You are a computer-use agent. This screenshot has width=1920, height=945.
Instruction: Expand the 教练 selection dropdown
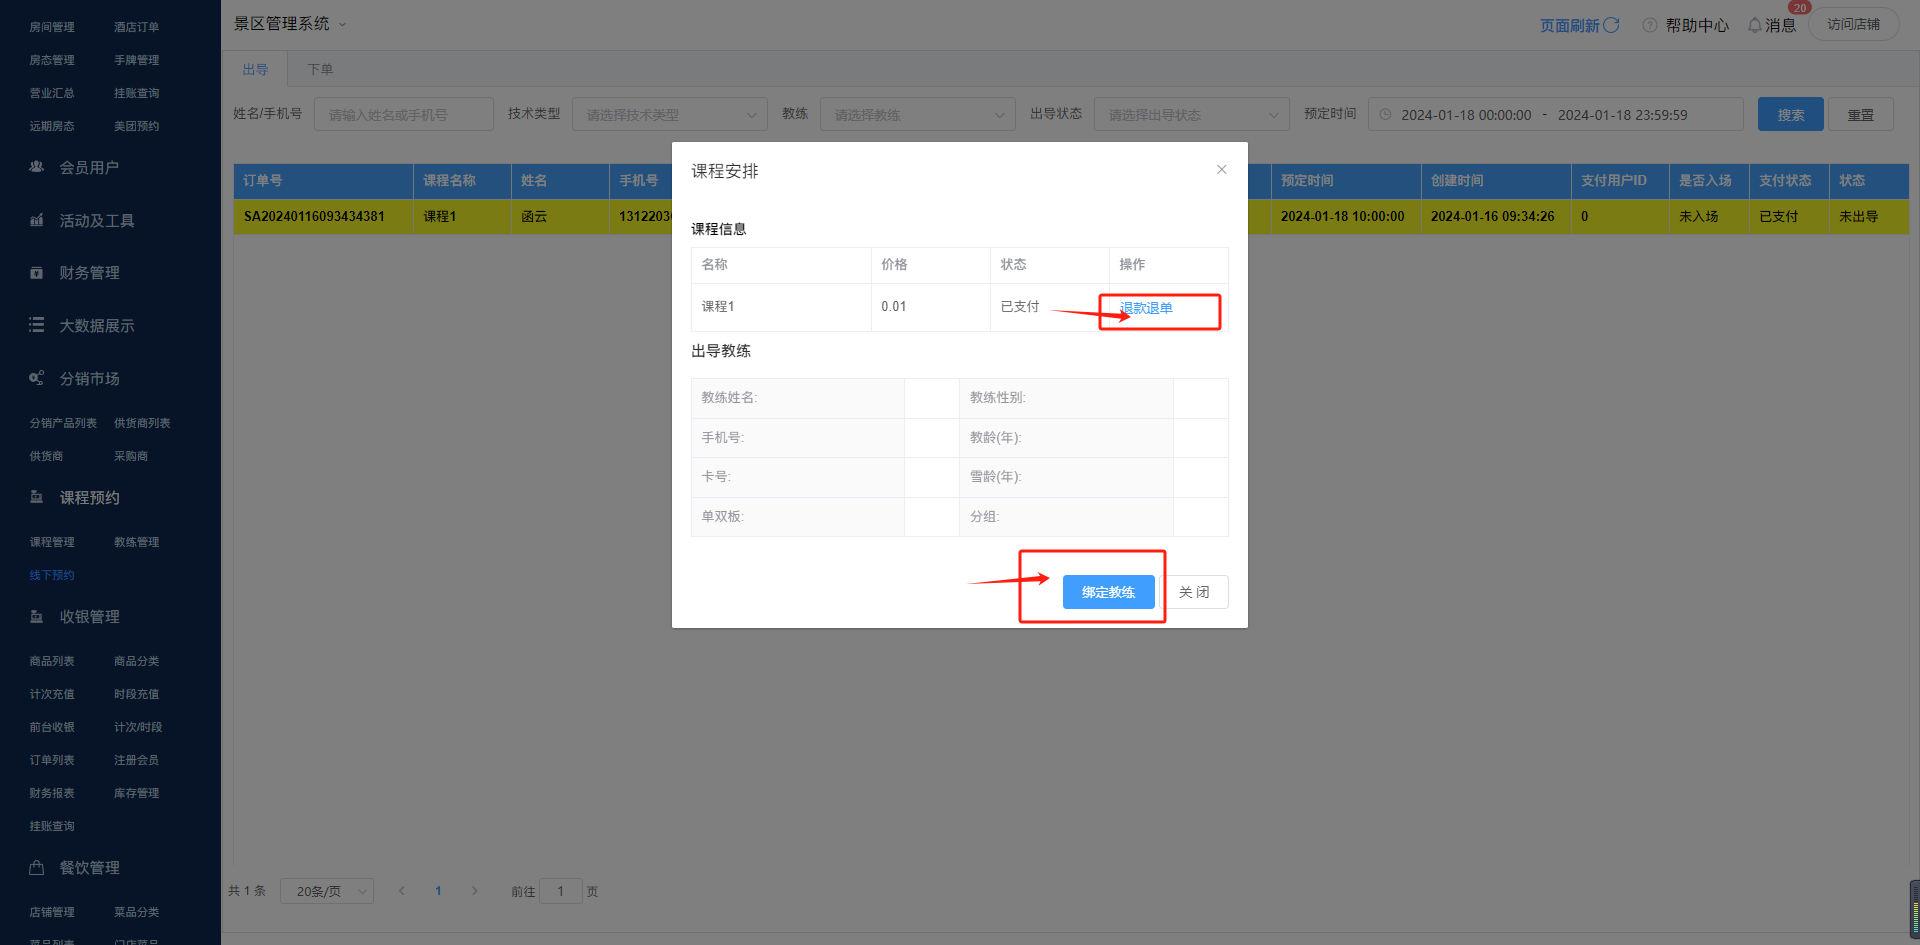coord(917,115)
